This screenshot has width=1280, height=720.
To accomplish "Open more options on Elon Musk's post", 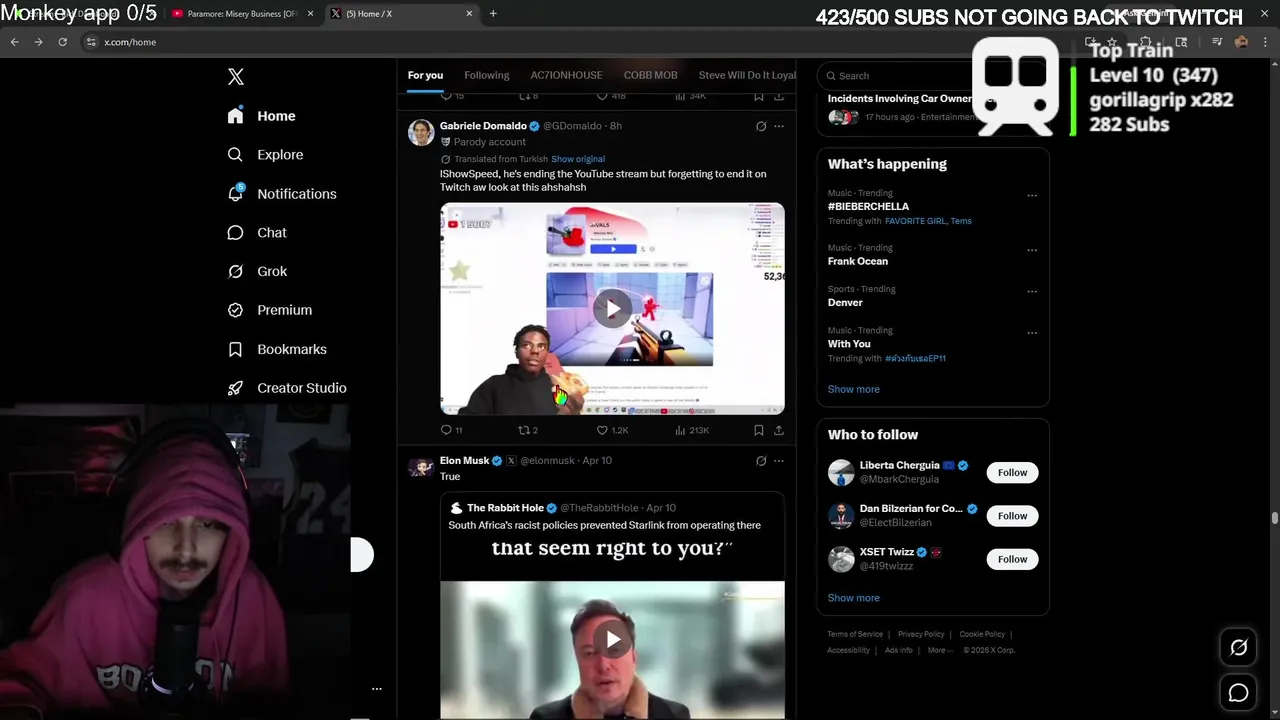I will [x=779, y=461].
